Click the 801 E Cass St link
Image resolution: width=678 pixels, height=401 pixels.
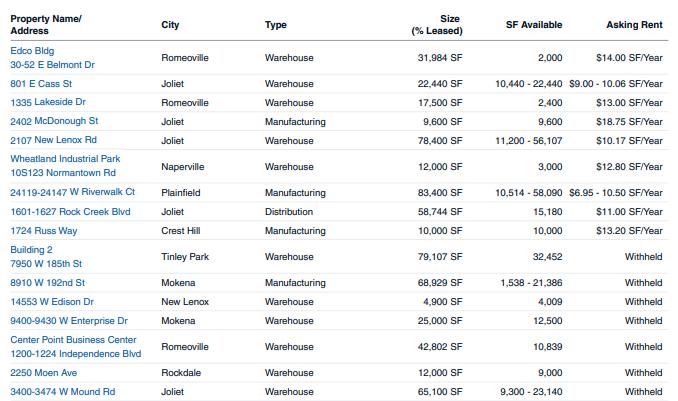[41, 84]
